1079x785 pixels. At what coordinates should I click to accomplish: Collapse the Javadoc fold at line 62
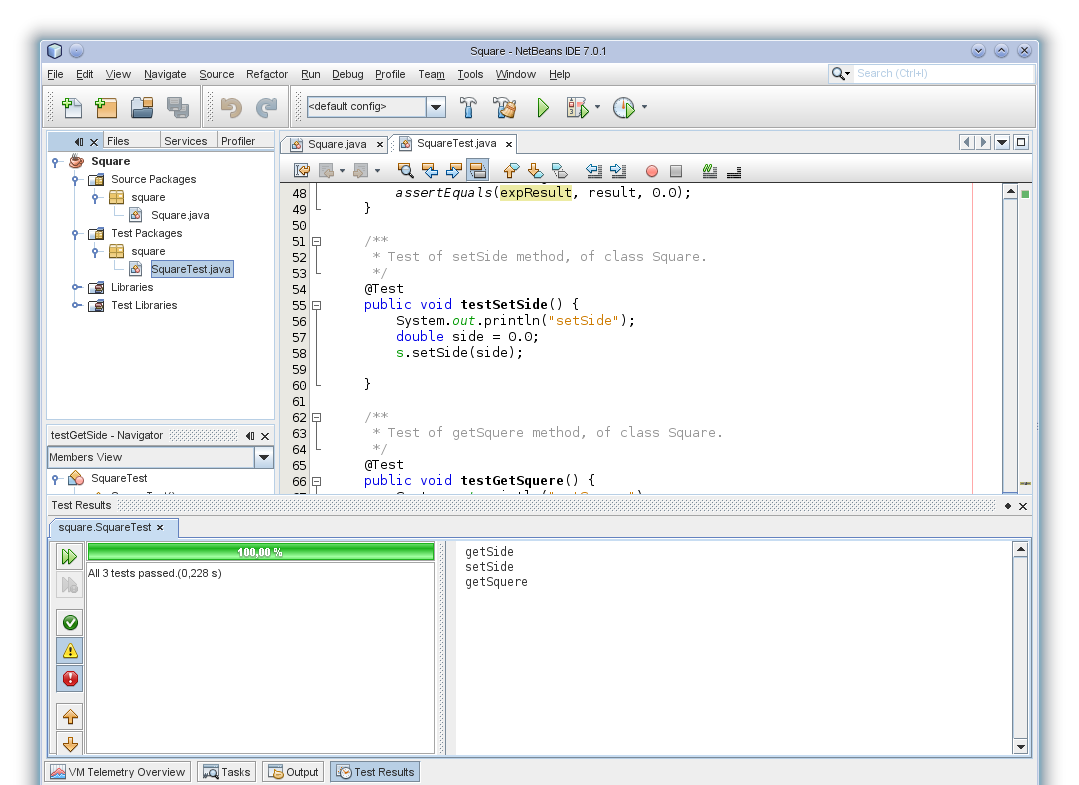pyautogui.click(x=317, y=418)
